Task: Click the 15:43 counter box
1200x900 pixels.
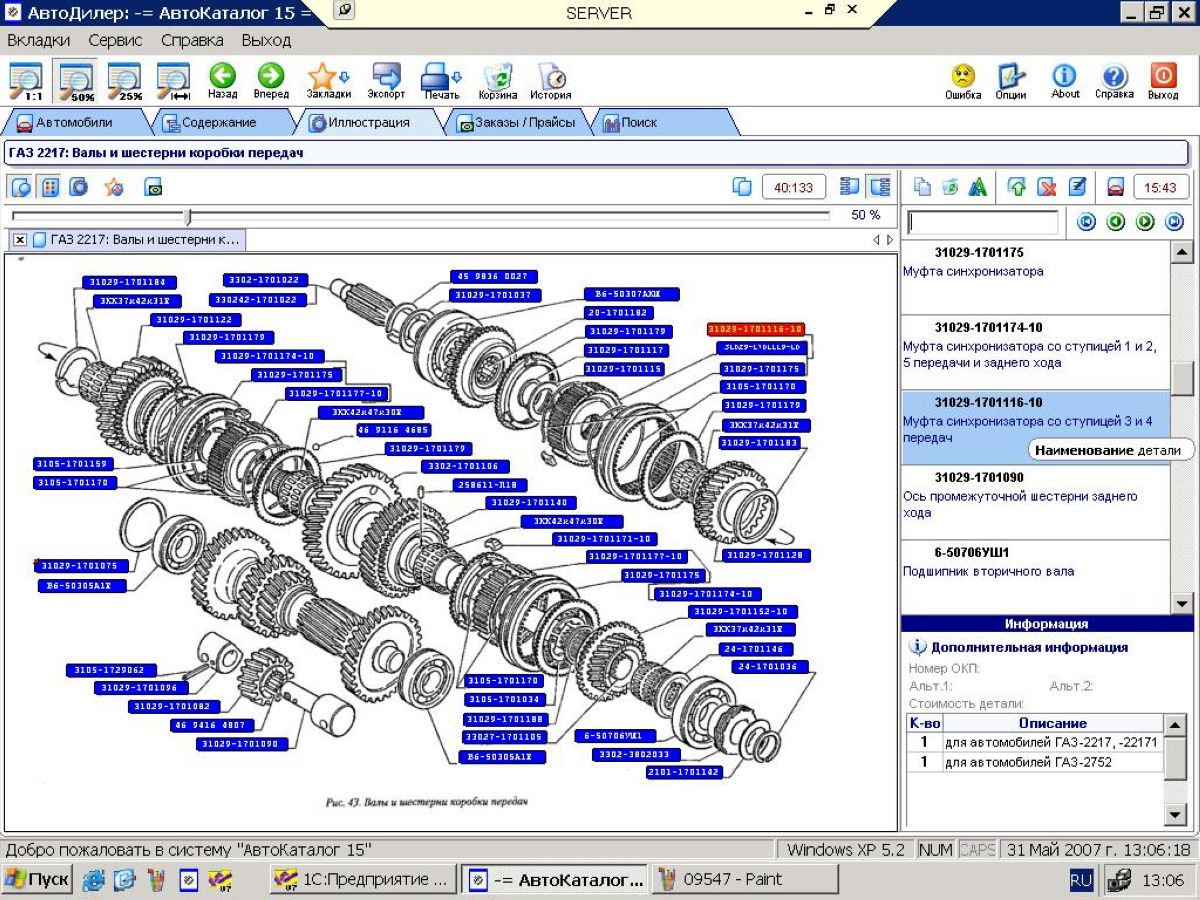Action: click(1161, 186)
